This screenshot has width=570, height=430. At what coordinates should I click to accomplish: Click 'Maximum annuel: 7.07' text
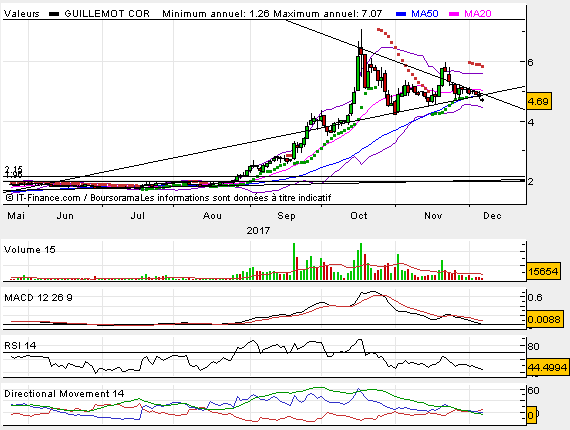[x=328, y=14]
